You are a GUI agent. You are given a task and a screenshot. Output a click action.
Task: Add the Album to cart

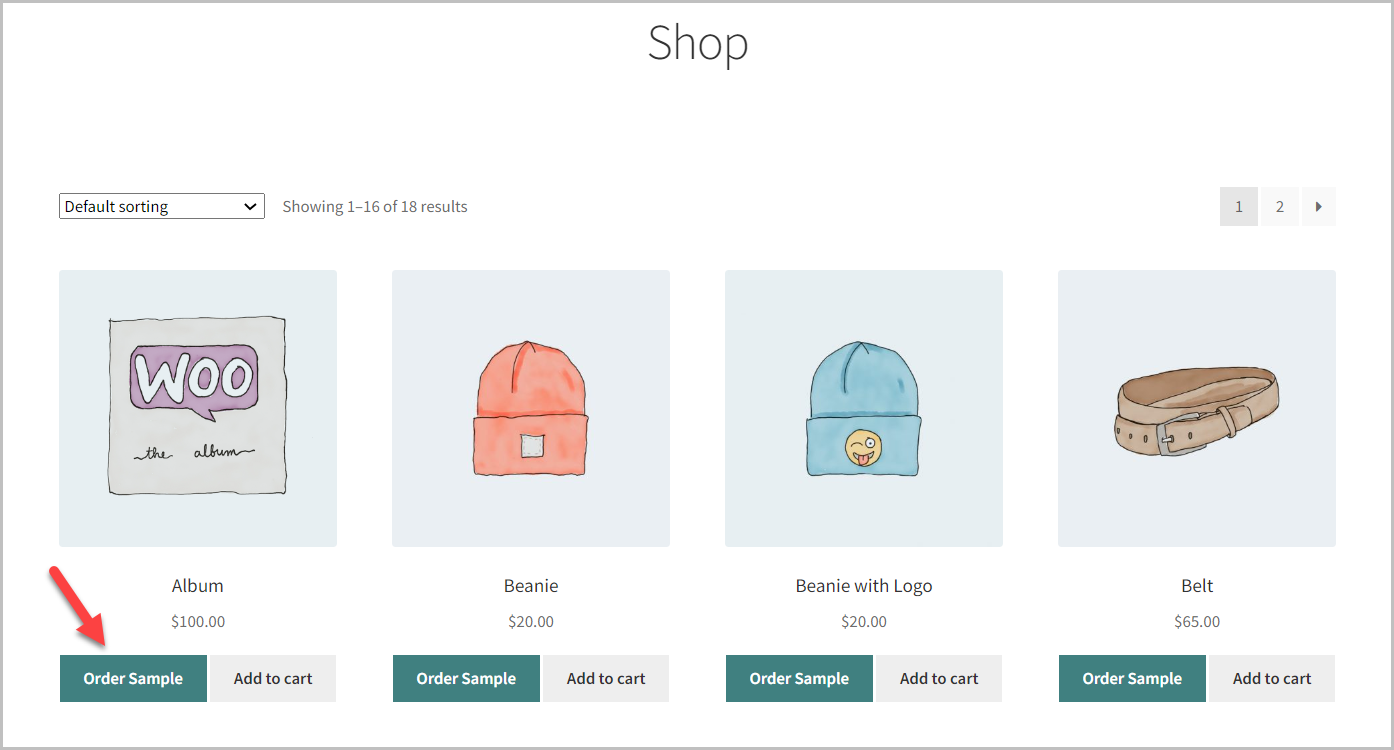pos(272,678)
